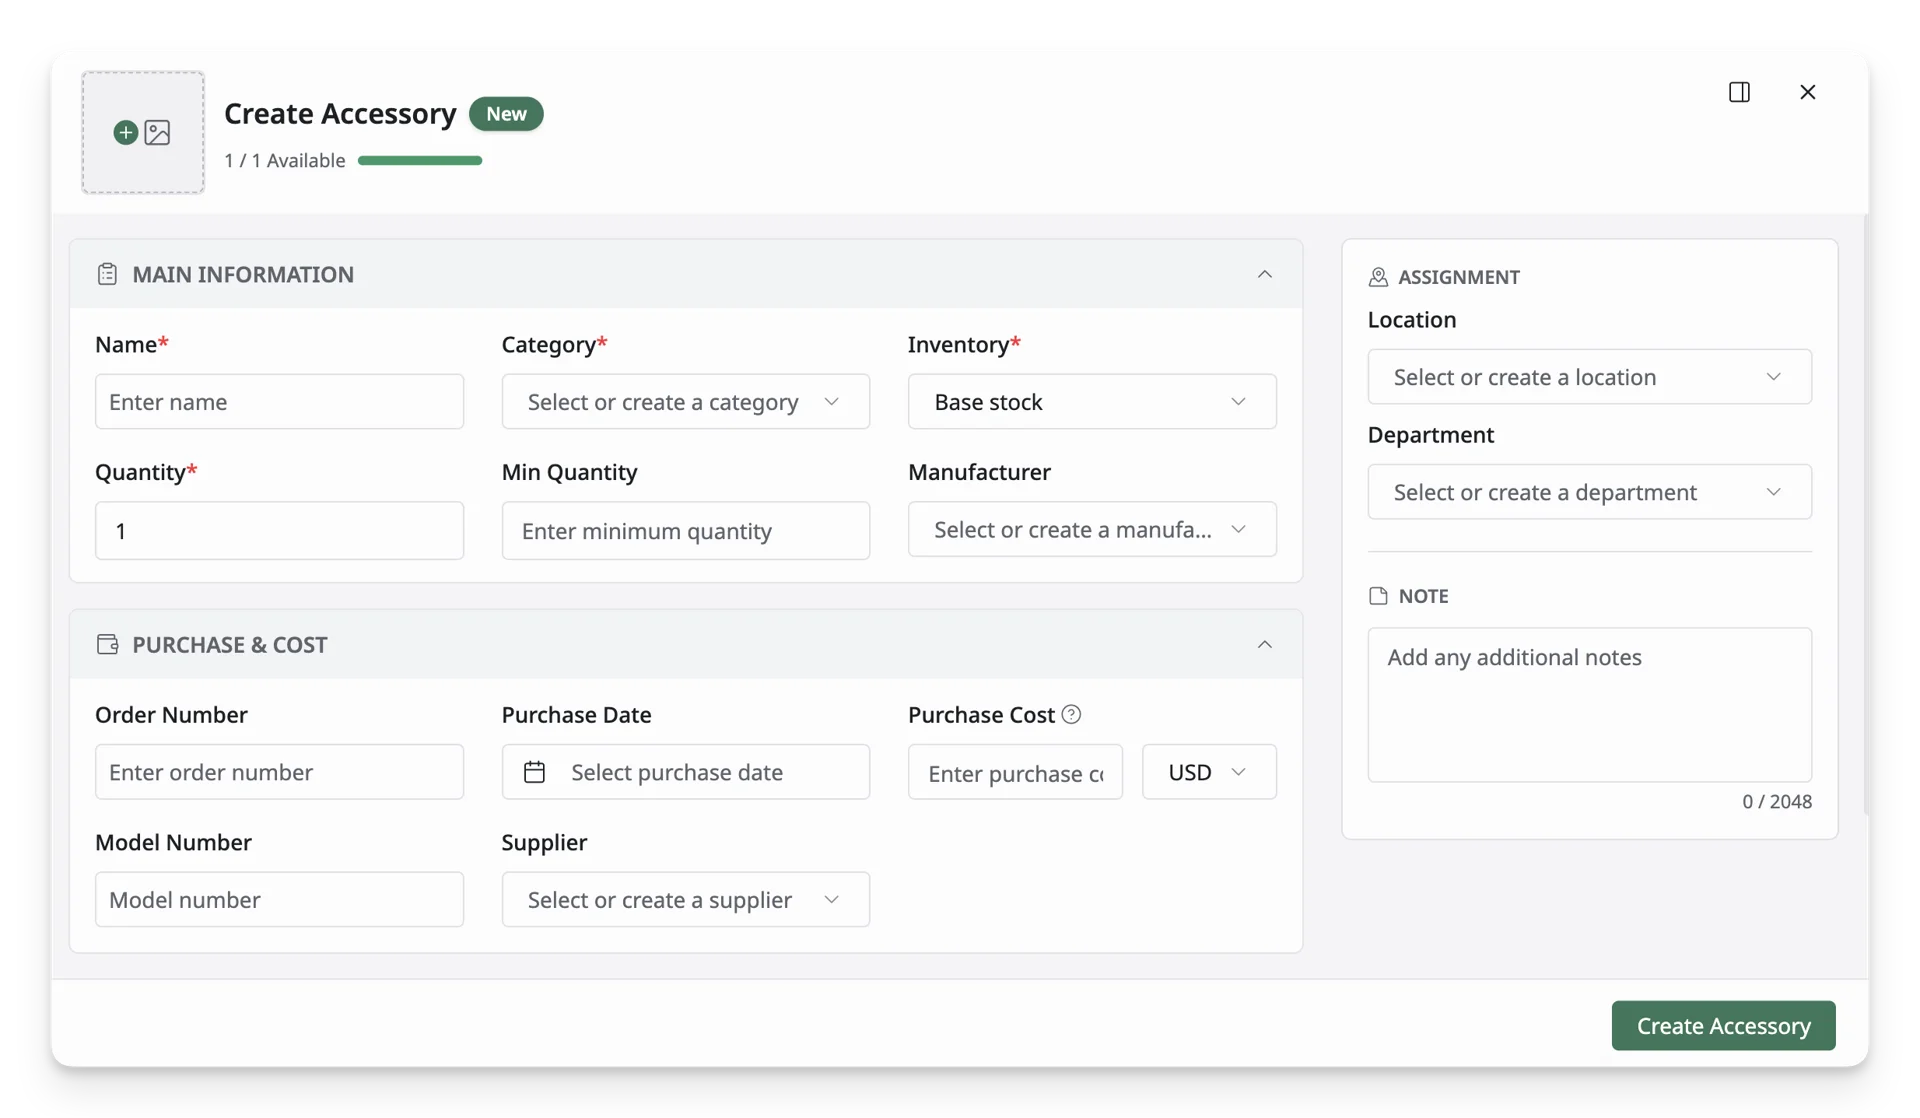This screenshot has height=1118, width=1920.
Task: Focus the Name input field
Action: 279,402
